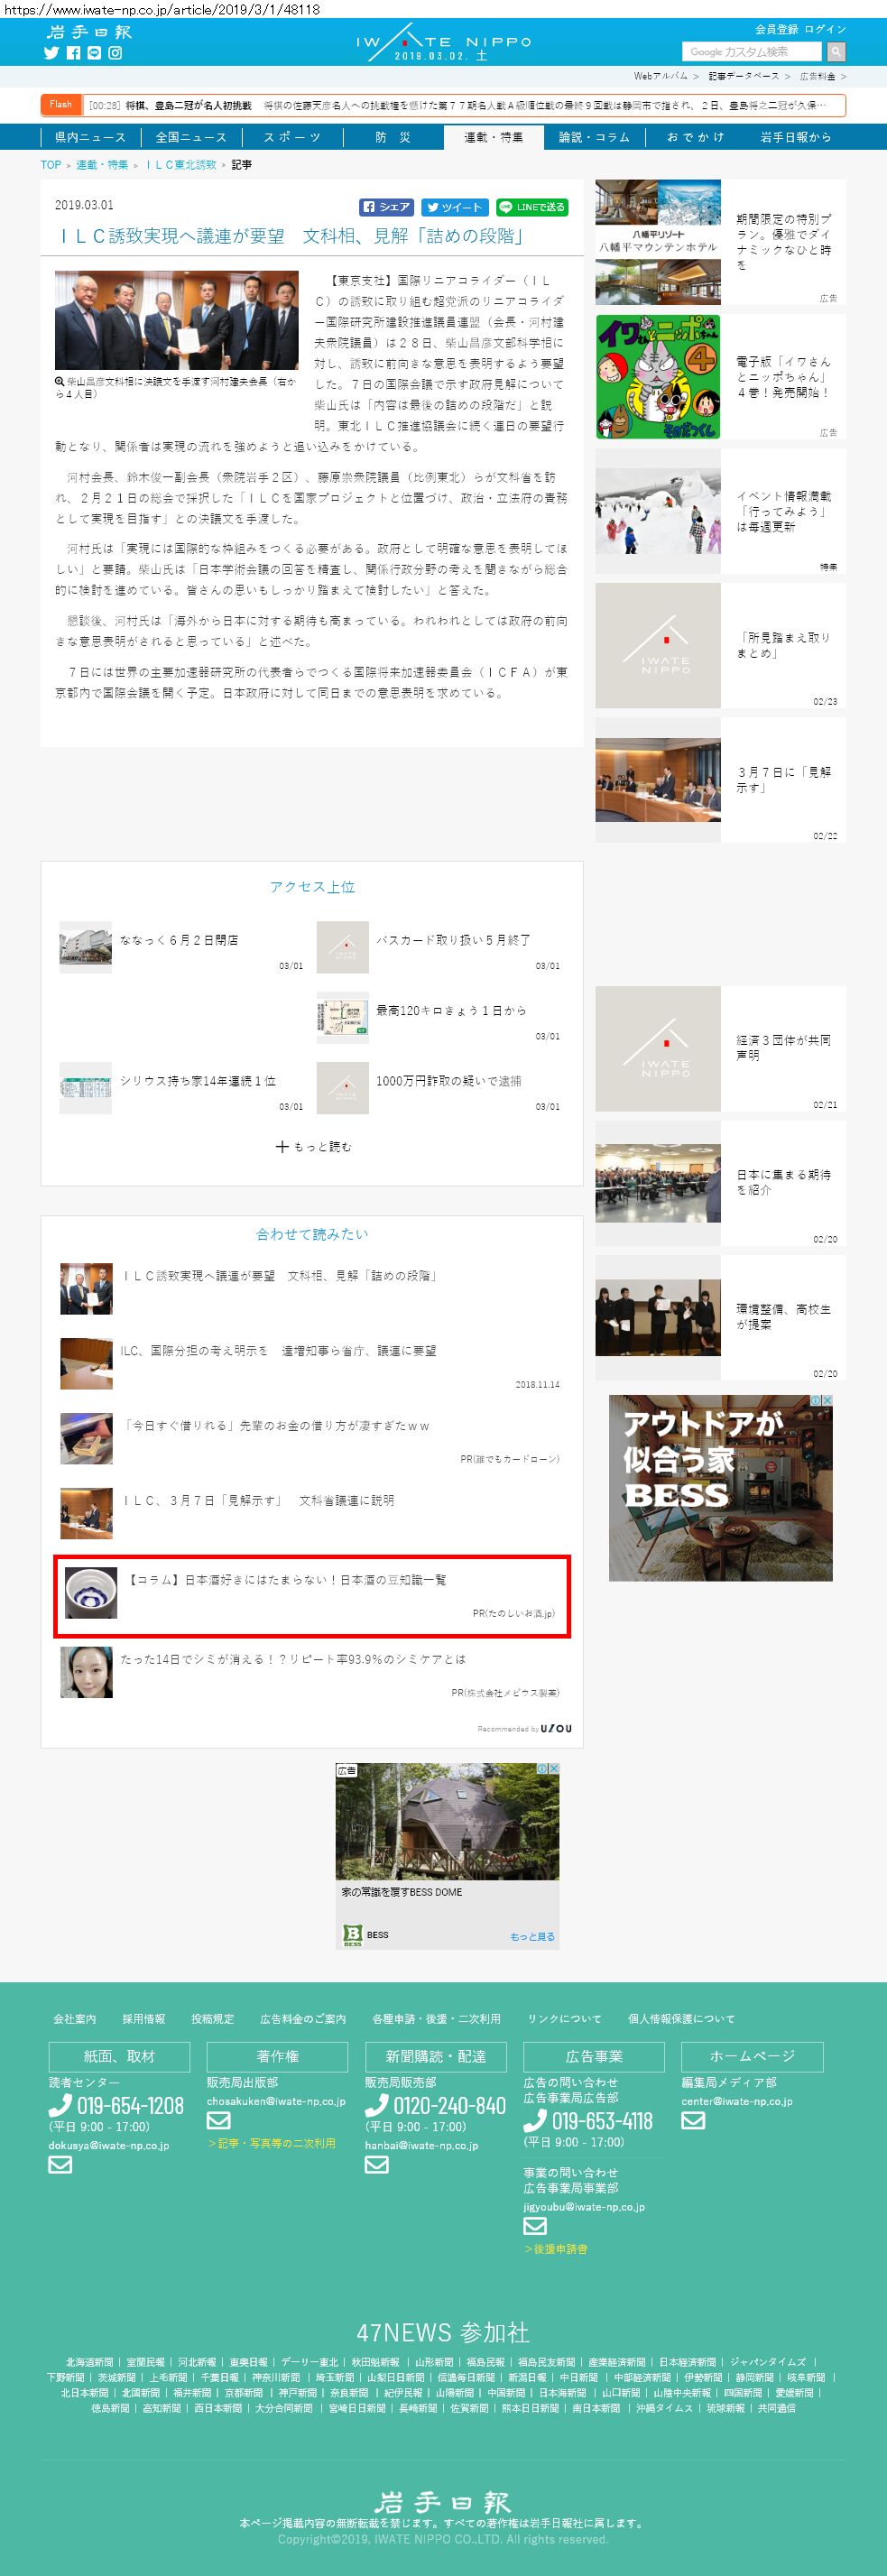This screenshot has width=887, height=2576.
Task: Click the Iwate Nippo center logo
Action: (443, 42)
